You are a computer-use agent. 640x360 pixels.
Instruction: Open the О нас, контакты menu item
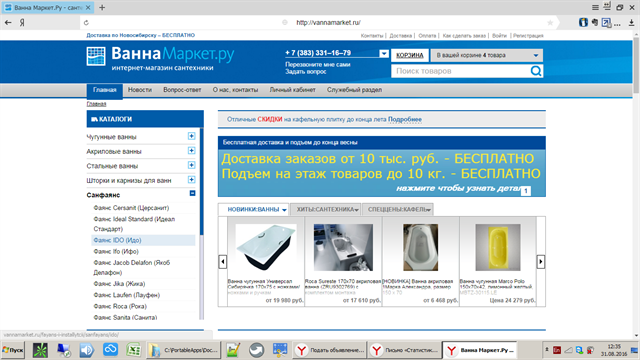click(235, 90)
